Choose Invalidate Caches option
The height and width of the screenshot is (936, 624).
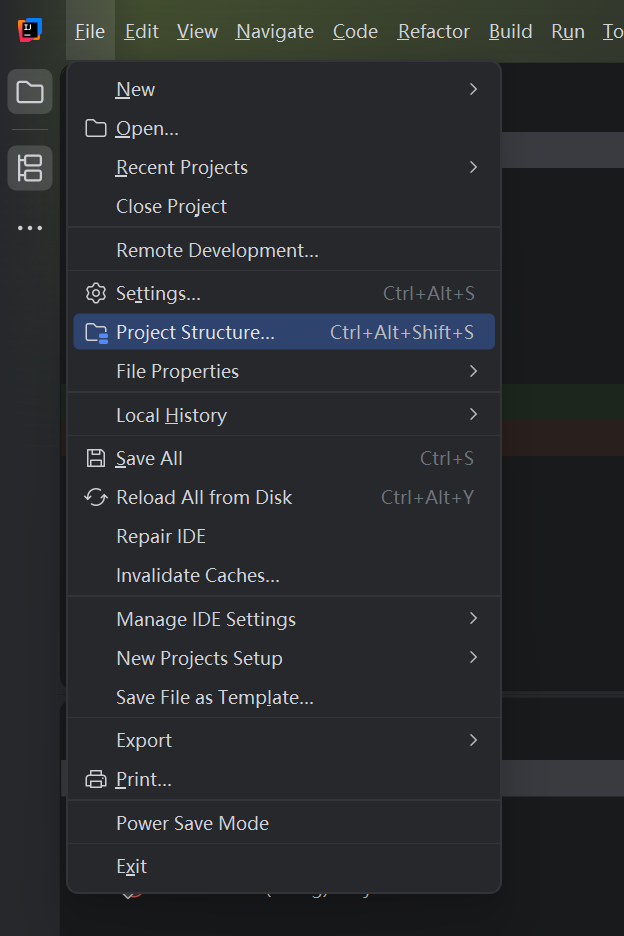pos(198,576)
